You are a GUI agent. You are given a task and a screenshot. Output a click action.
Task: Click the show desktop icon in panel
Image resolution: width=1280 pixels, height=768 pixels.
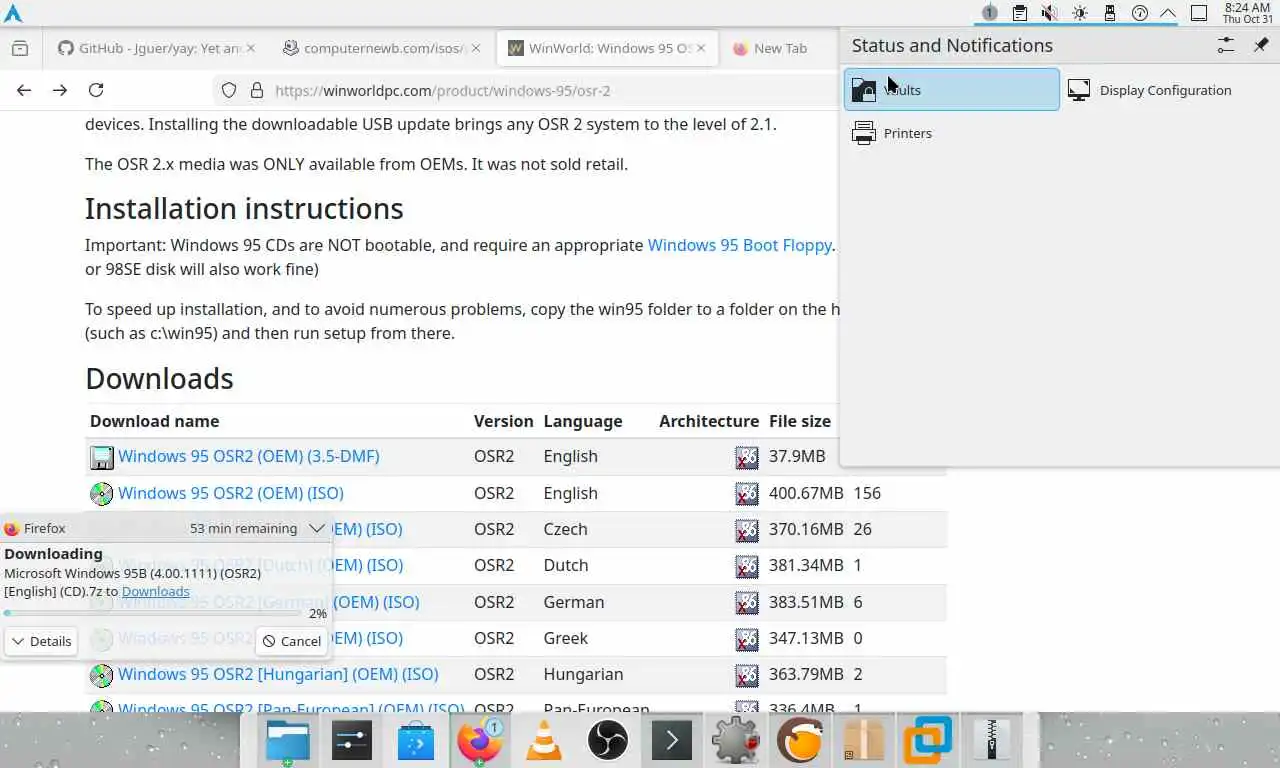coord(1199,13)
